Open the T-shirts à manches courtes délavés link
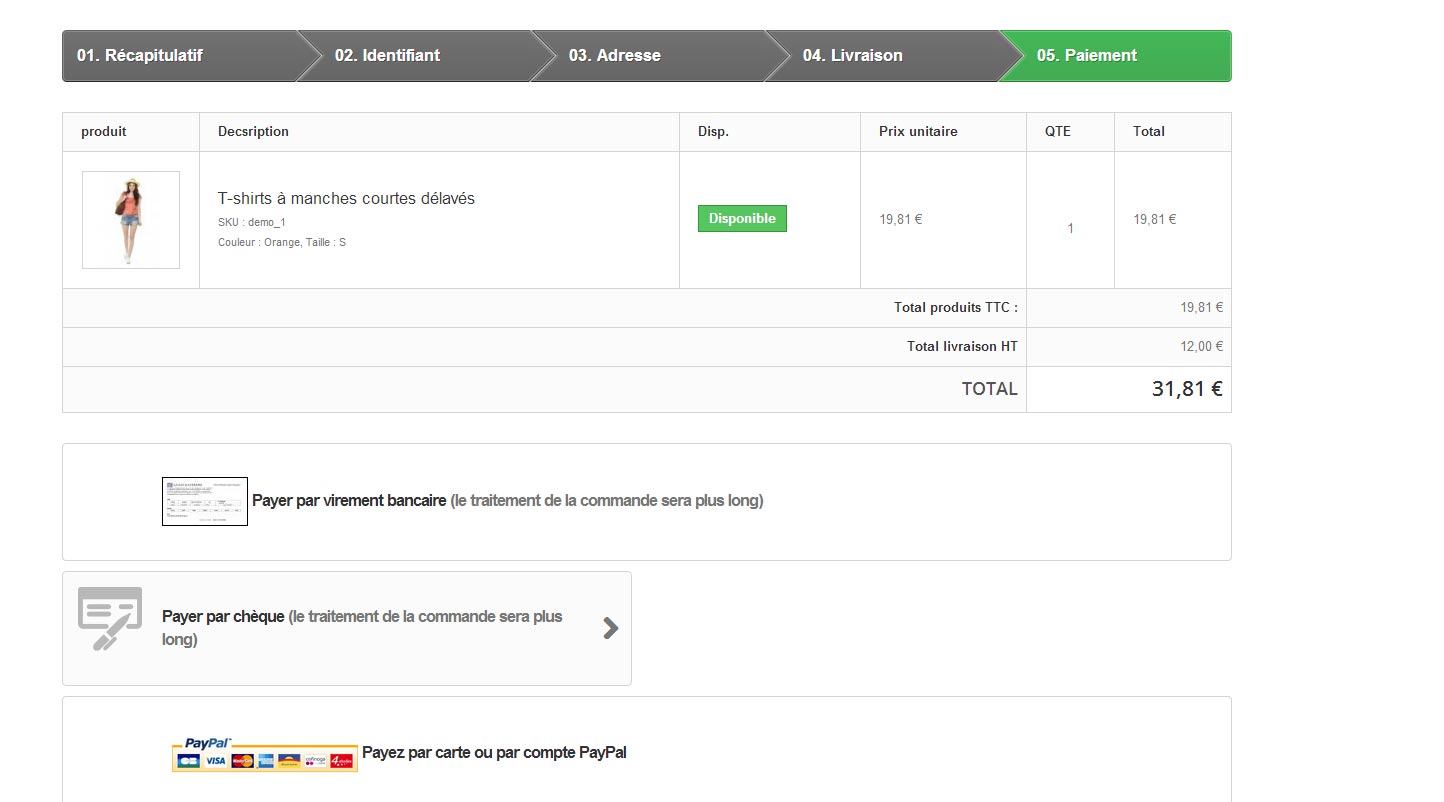Viewport: 1444px width, 802px height. (x=346, y=199)
